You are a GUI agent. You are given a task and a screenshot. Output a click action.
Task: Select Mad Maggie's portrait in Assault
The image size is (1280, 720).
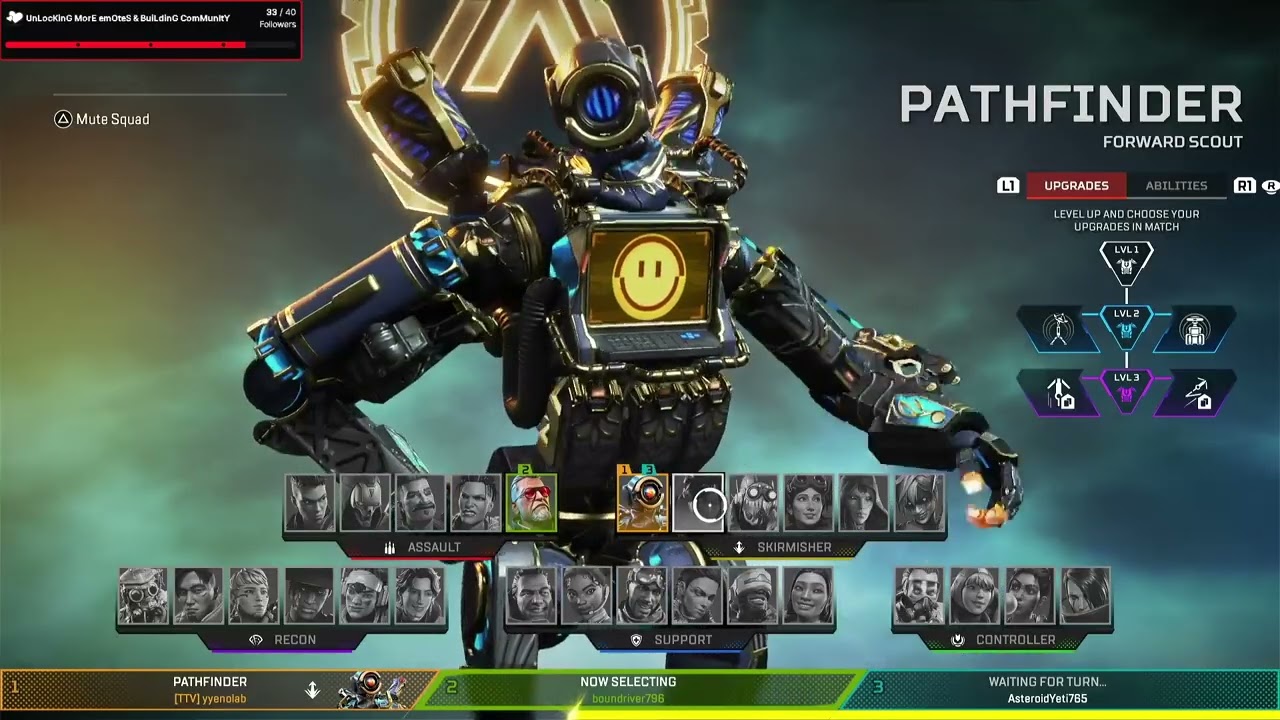click(x=475, y=503)
